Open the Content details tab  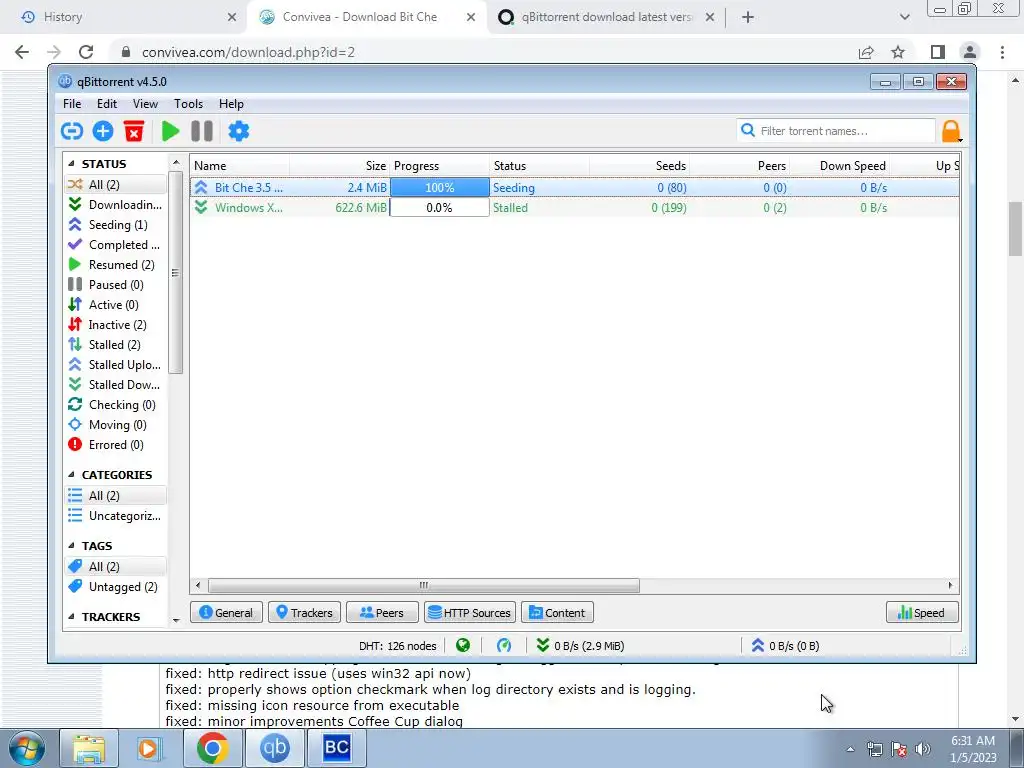(557, 613)
